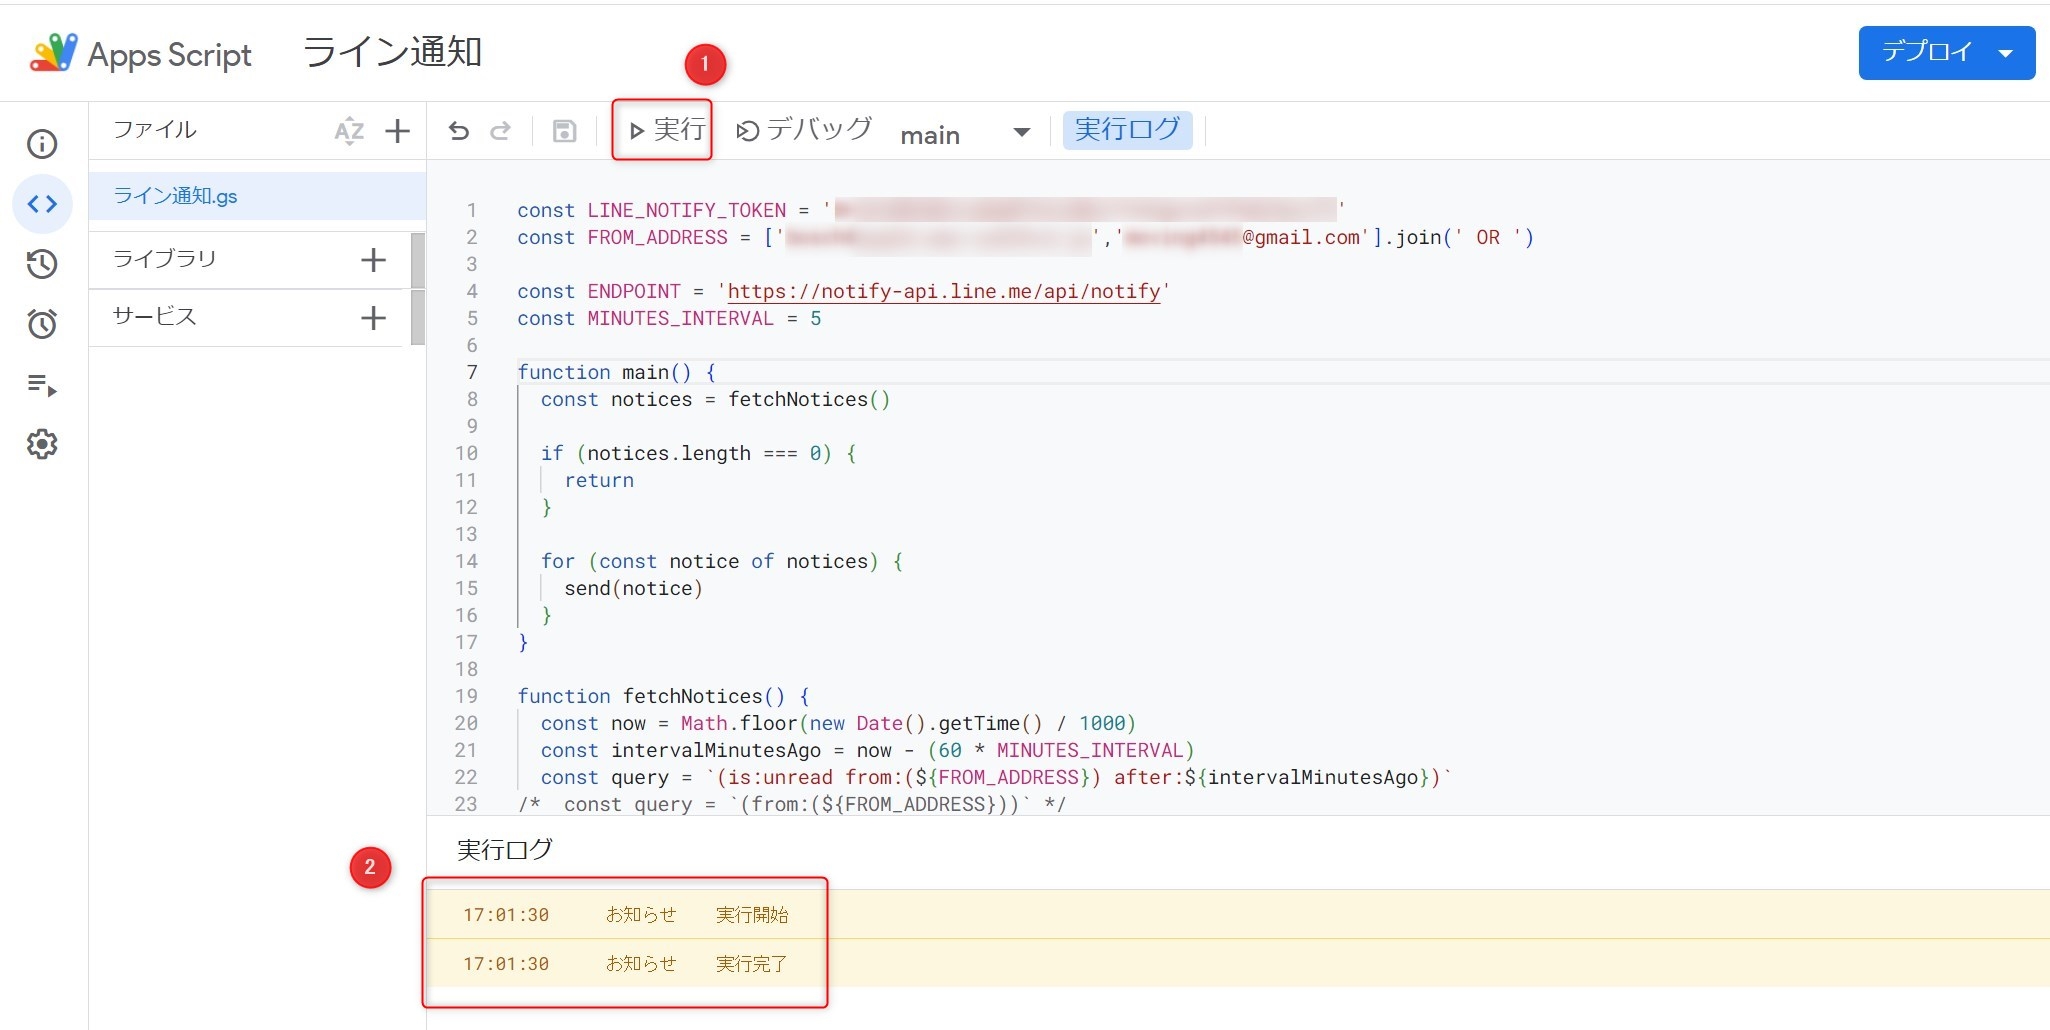This screenshot has width=2050, height=1030.
Task: Open the Executions list icon
Action: pyautogui.click(x=42, y=385)
